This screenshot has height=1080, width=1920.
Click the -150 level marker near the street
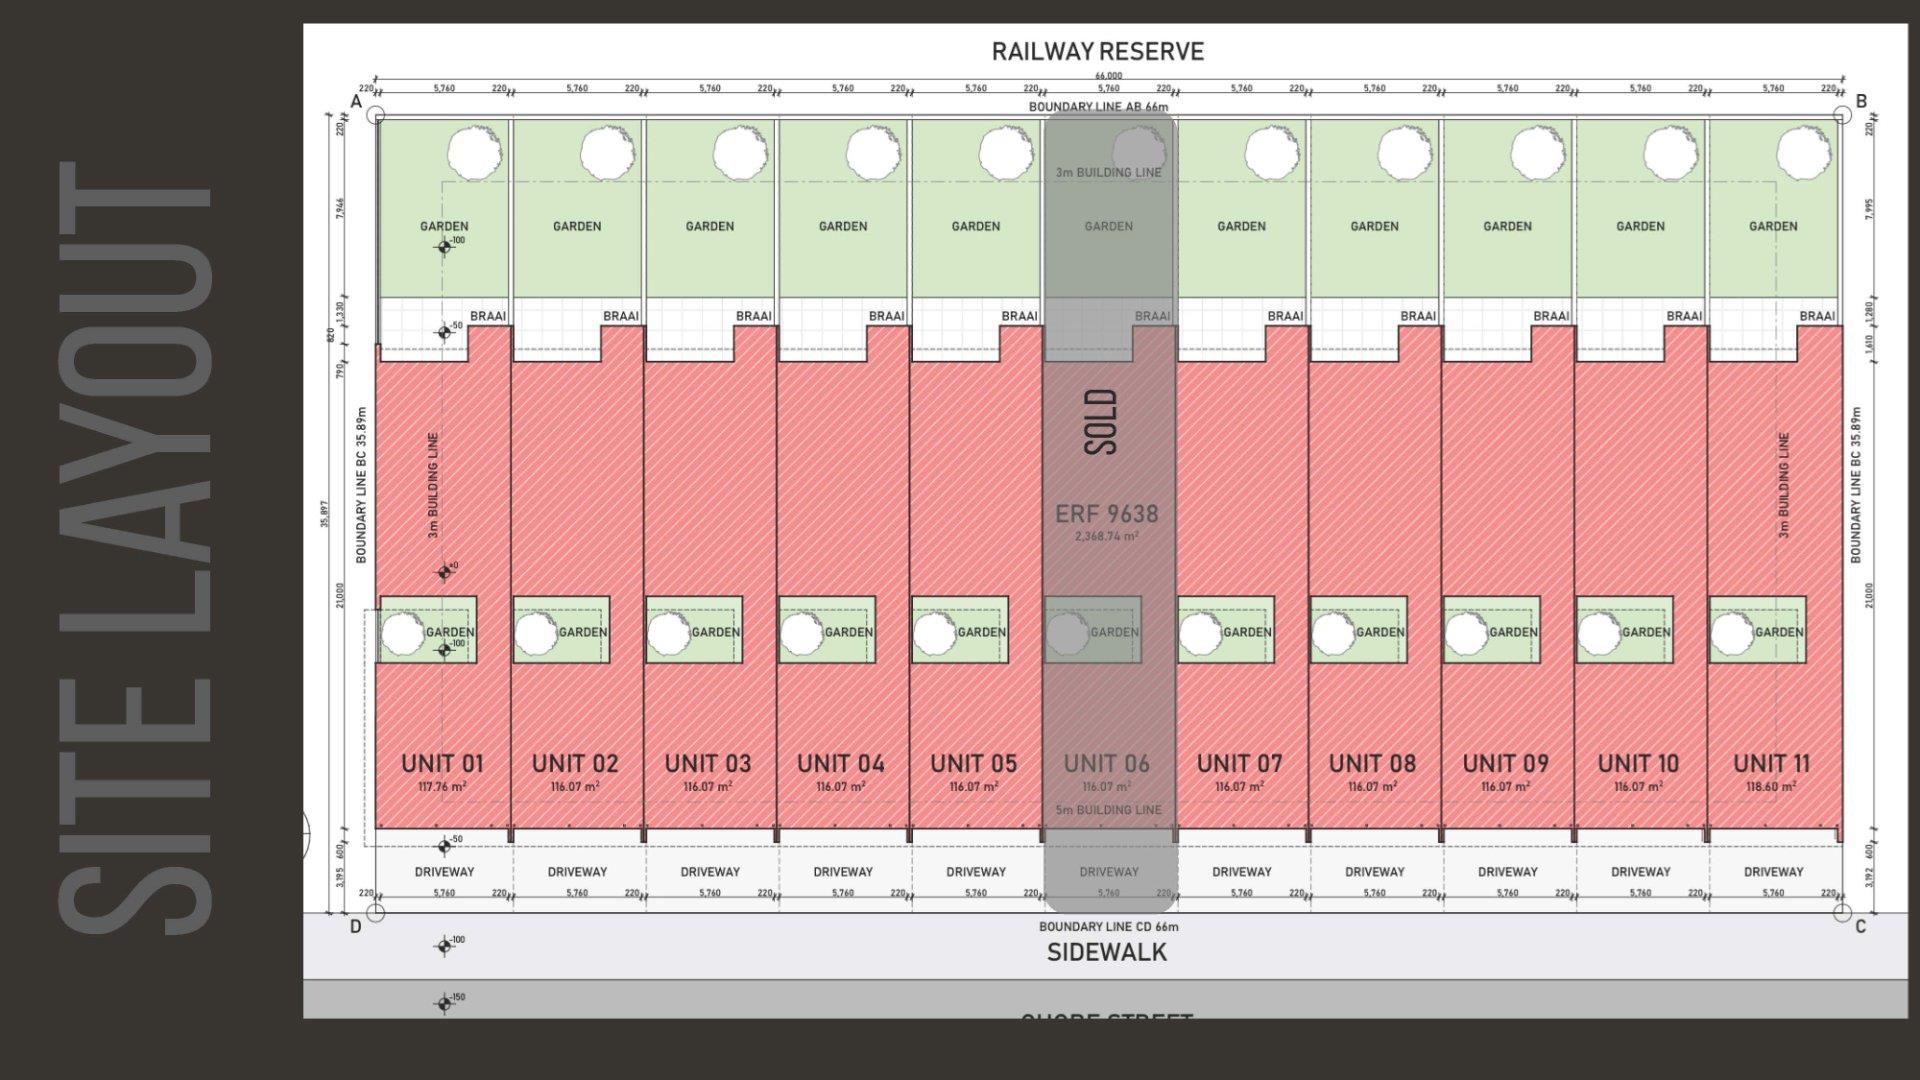(444, 1003)
